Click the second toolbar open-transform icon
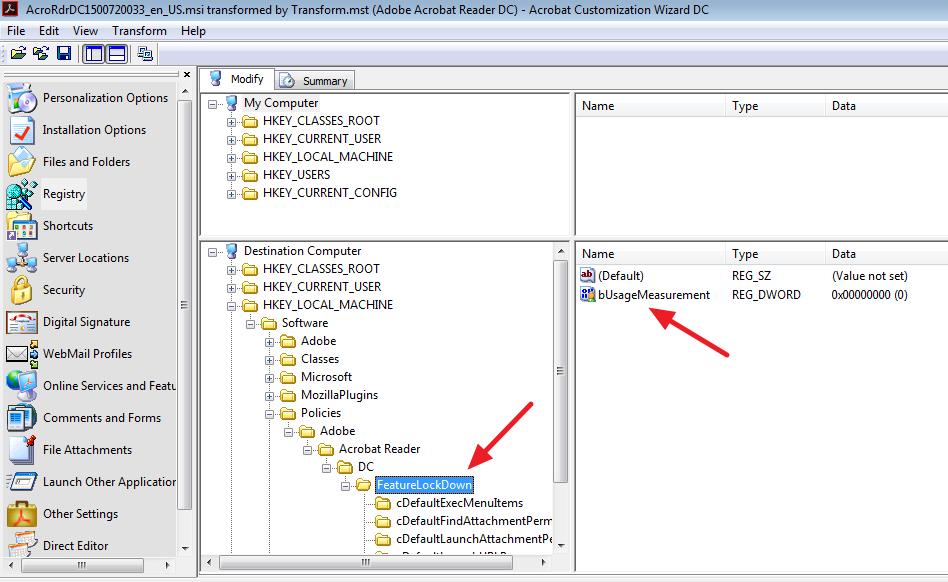The width and height of the screenshot is (948, 582). 41,54
